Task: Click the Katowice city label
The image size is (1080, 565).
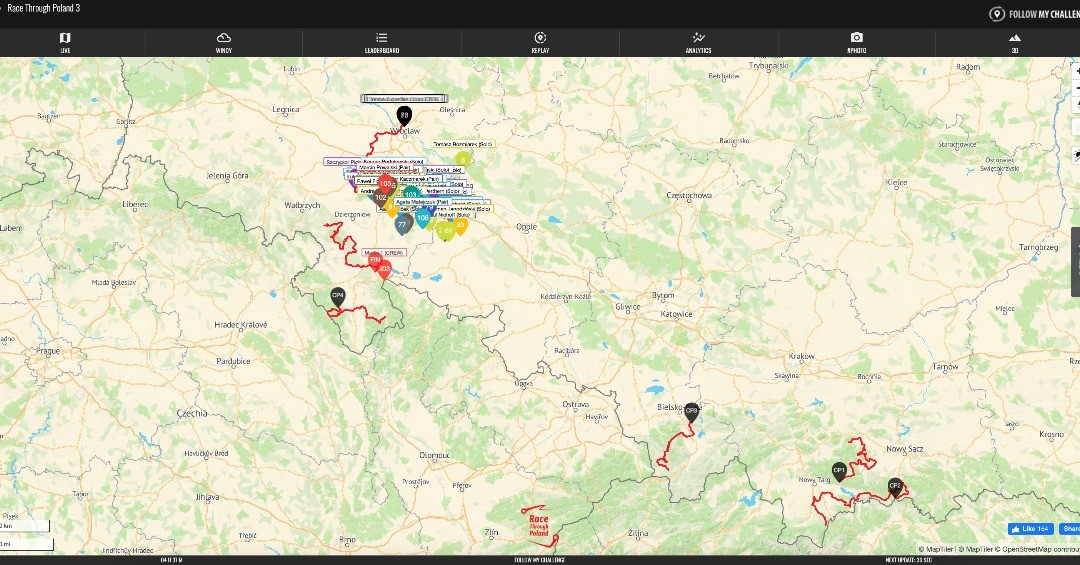Action: point(676,314)
